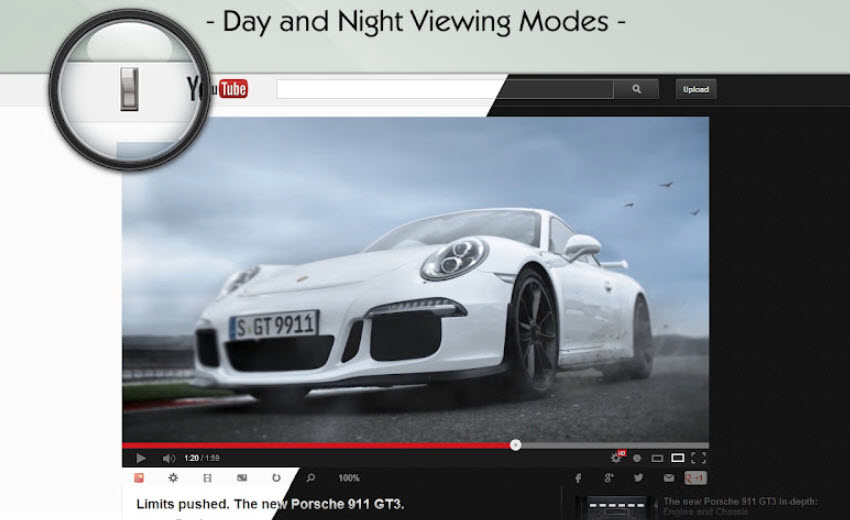Click the red options icon below player

[x=139, y=478]
